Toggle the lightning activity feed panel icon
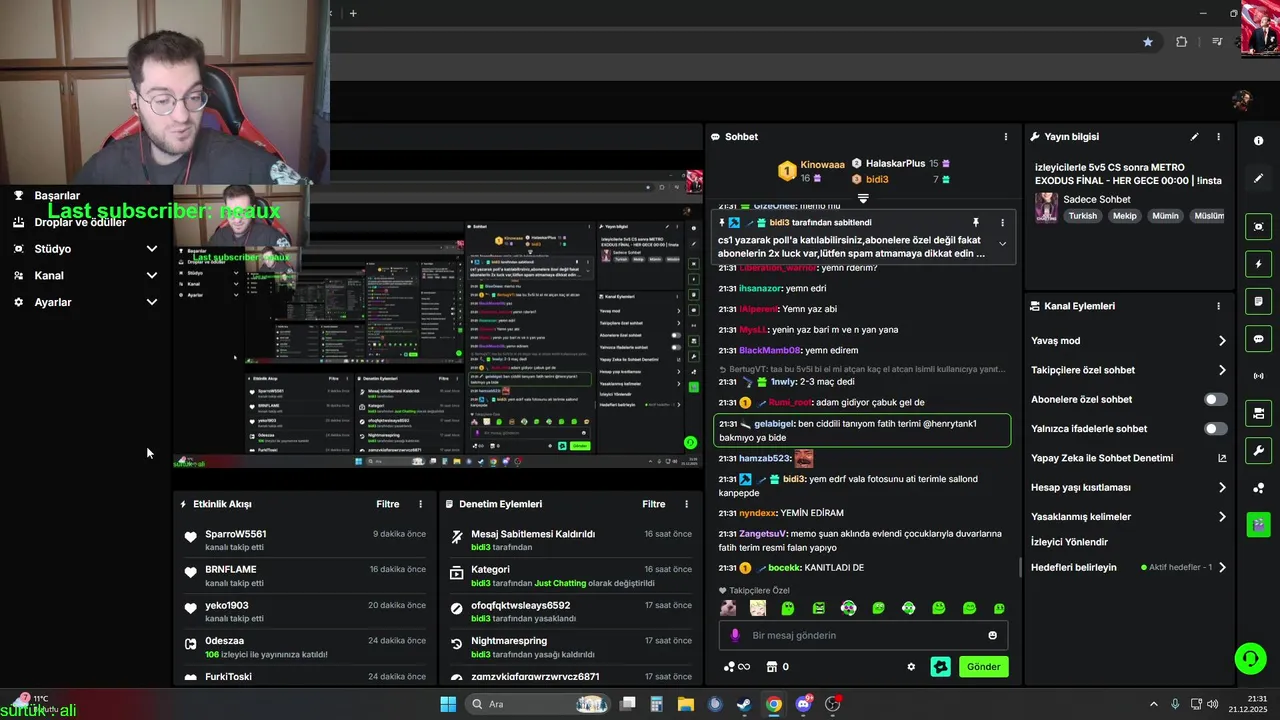The width and height of the screenshot is (1280, 720). tap(1258, 264)
